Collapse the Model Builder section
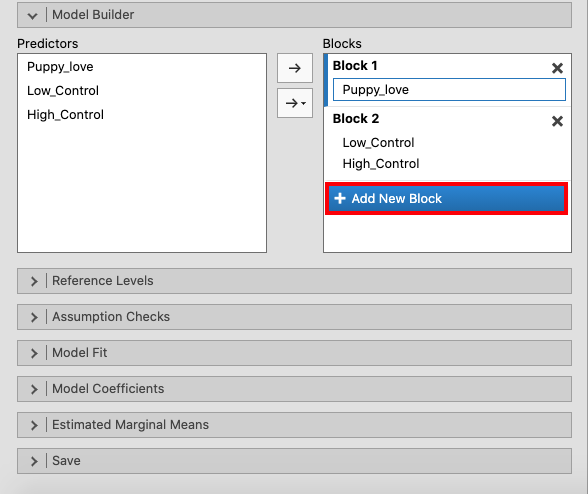This screenshot has width=588, height=494. coord(294,15)
